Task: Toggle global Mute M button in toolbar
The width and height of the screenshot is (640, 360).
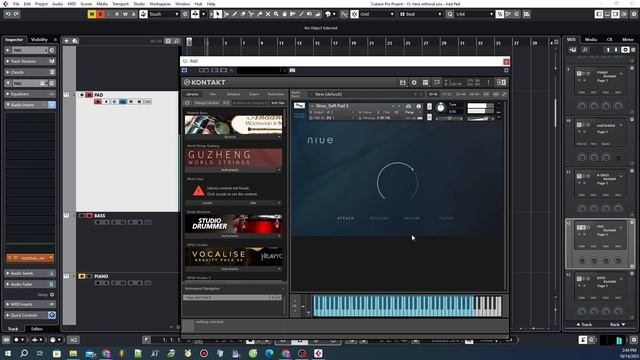Action: 91,14
